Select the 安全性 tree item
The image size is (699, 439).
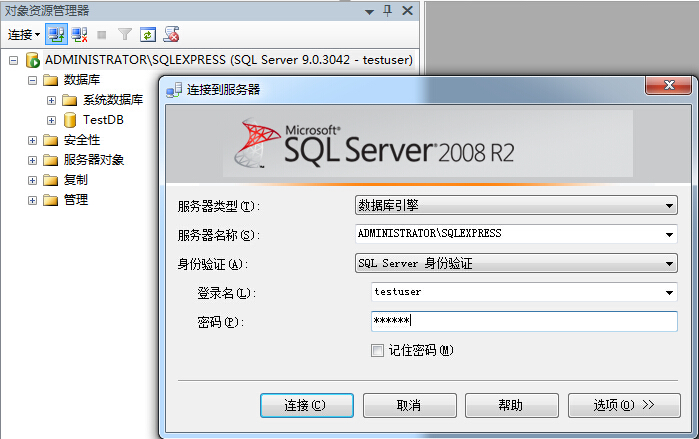(x=82, y=140)
